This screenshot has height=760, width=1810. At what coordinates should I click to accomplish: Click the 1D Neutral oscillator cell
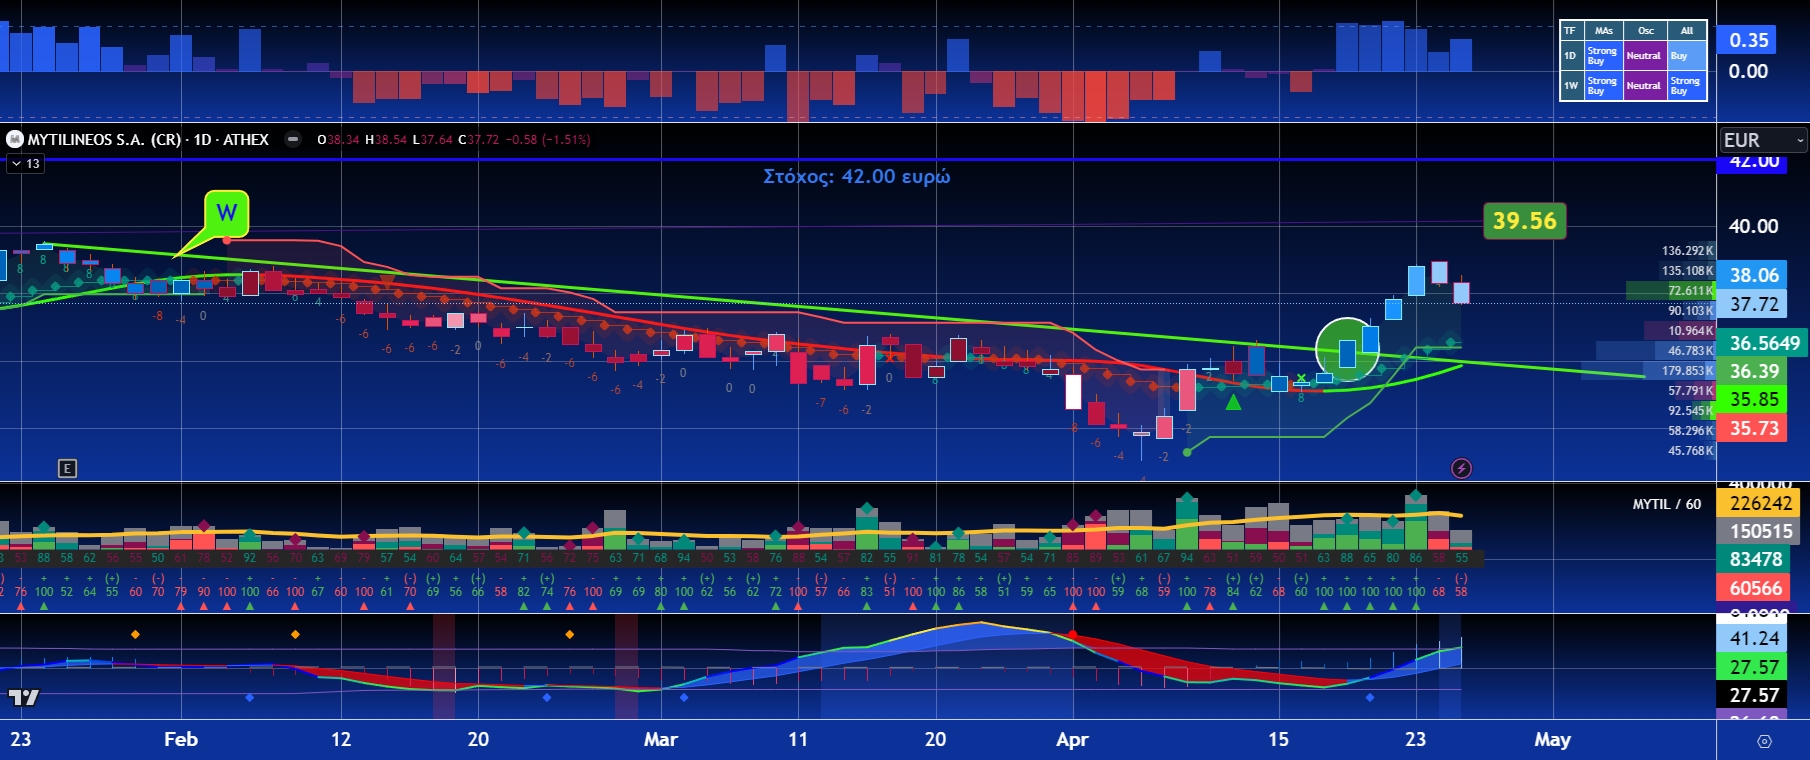[x=1644, y=56]
